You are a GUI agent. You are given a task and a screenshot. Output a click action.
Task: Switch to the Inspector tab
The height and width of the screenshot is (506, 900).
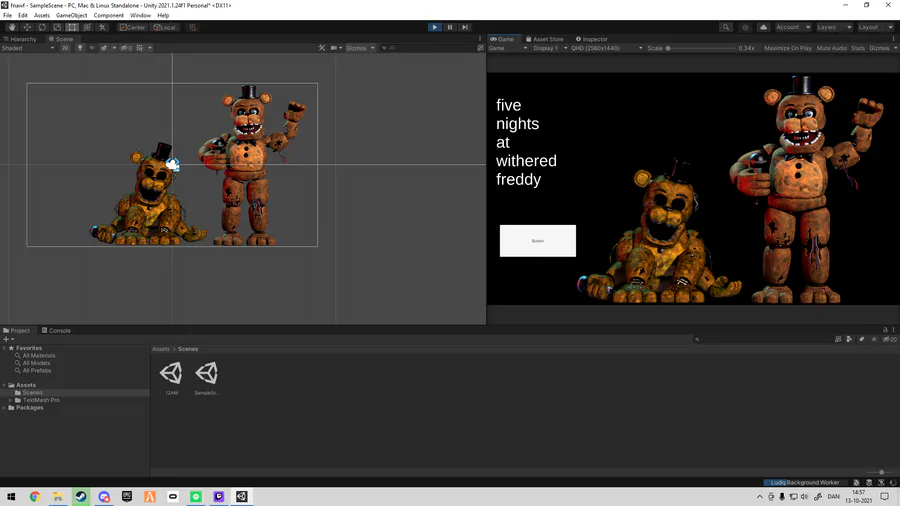(x=592, y=39)
